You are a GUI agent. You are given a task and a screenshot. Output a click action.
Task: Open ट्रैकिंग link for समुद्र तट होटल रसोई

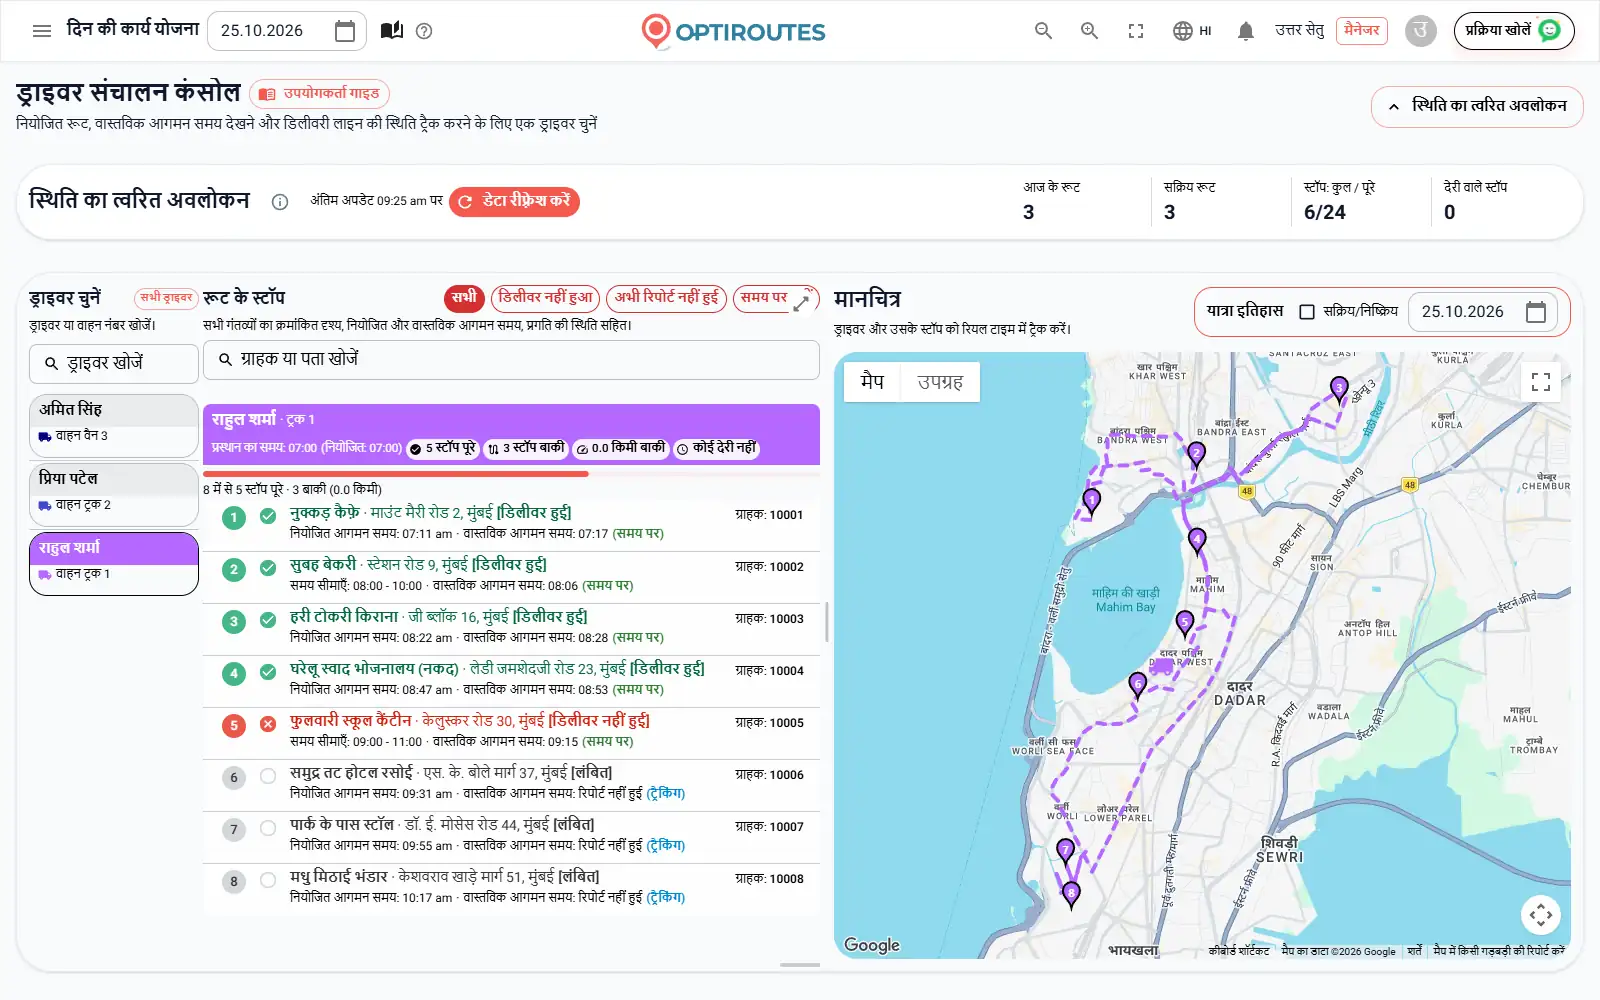pyautogui.click(x=666, y=794)
